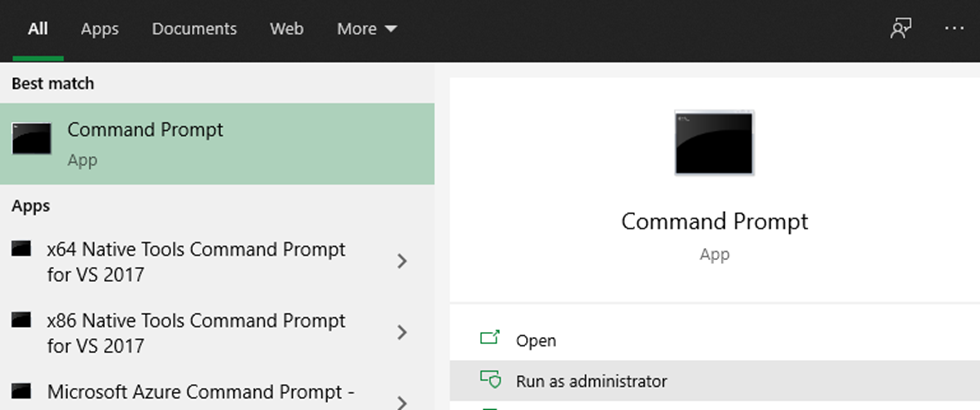Click the Open arrow icon
Image resolution: width=980 pixels, height=410 pixels.
490,339
